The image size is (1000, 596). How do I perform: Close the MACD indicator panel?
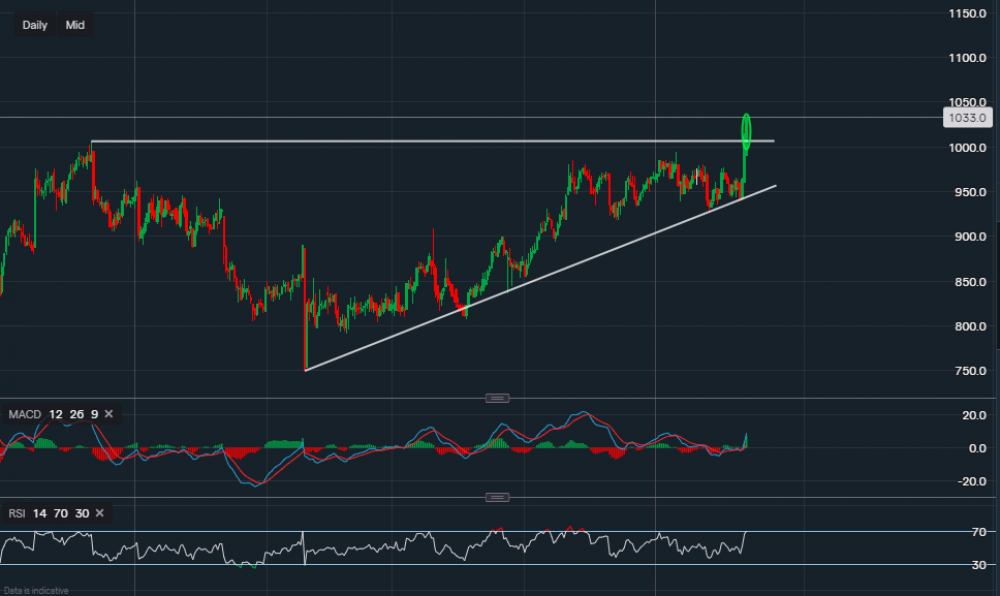(x=109, y=414)
